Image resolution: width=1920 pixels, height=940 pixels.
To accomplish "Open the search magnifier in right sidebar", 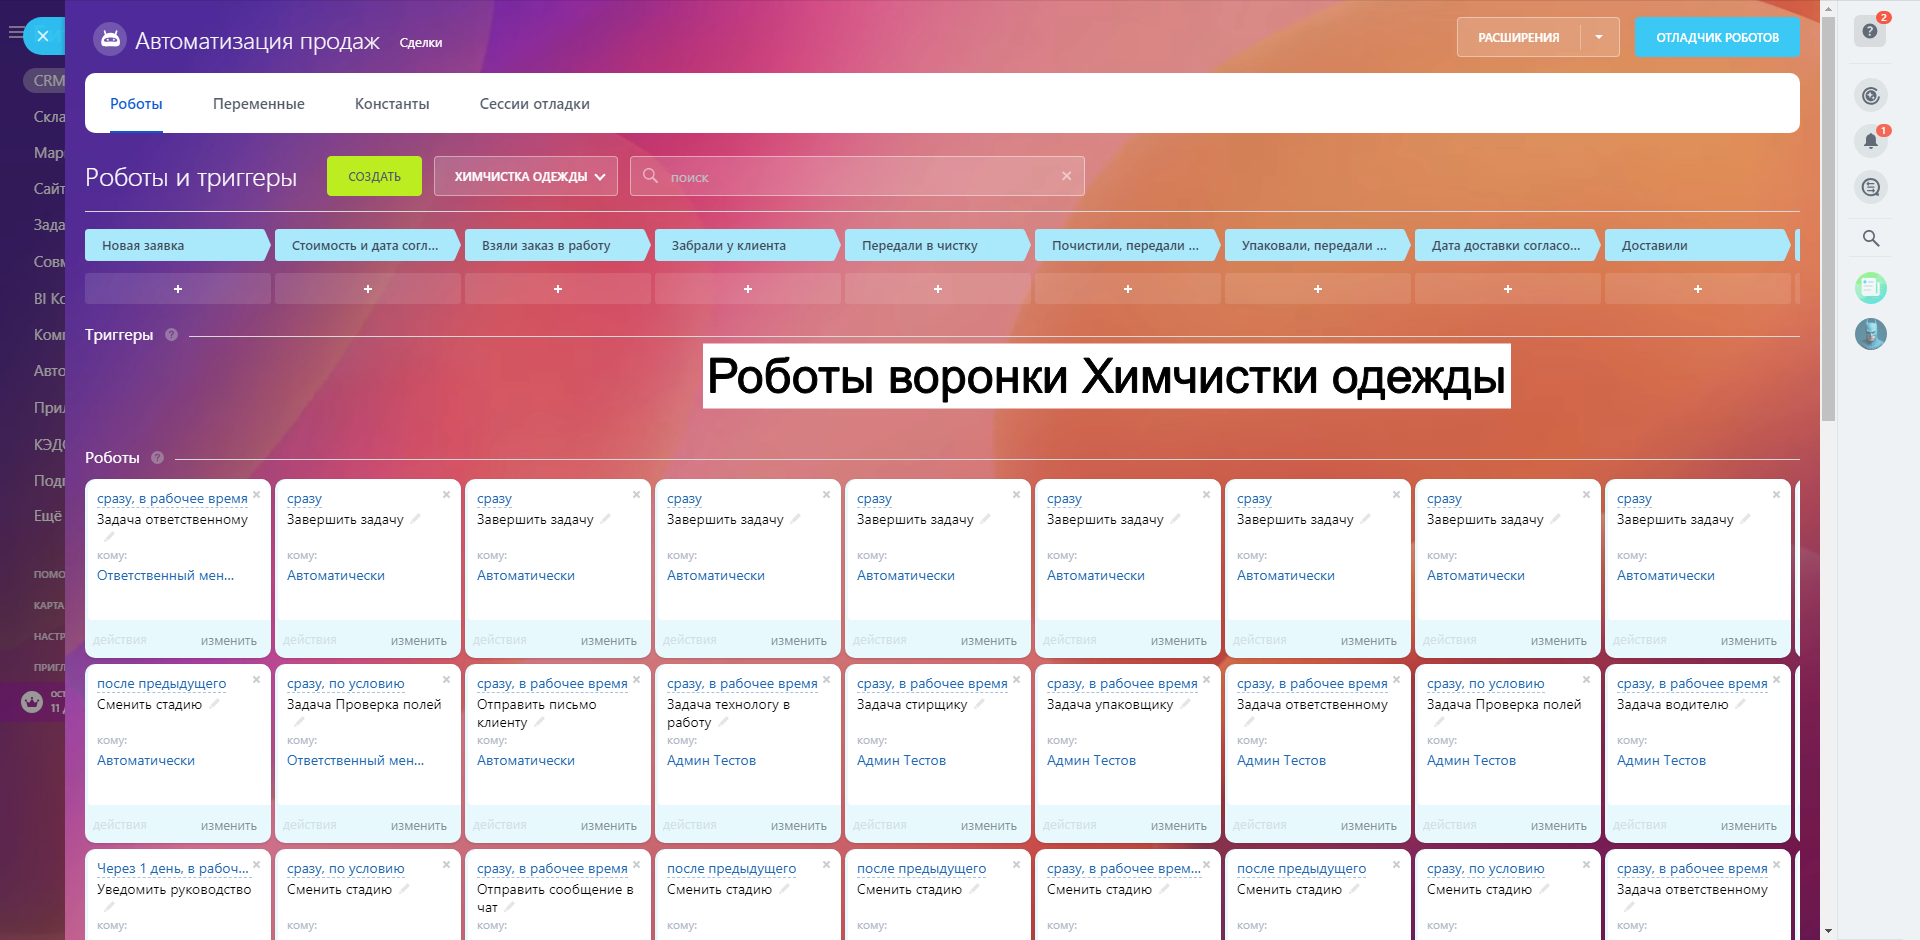I will [1870, 238].
